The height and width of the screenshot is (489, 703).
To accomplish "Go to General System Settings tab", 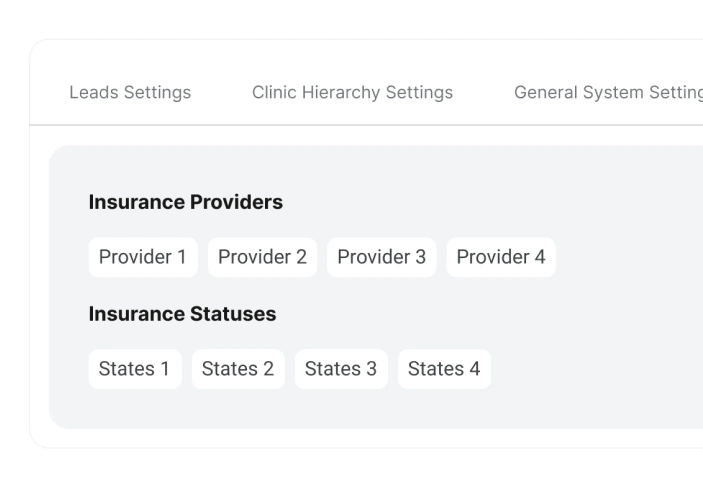I will coord(607,93).
